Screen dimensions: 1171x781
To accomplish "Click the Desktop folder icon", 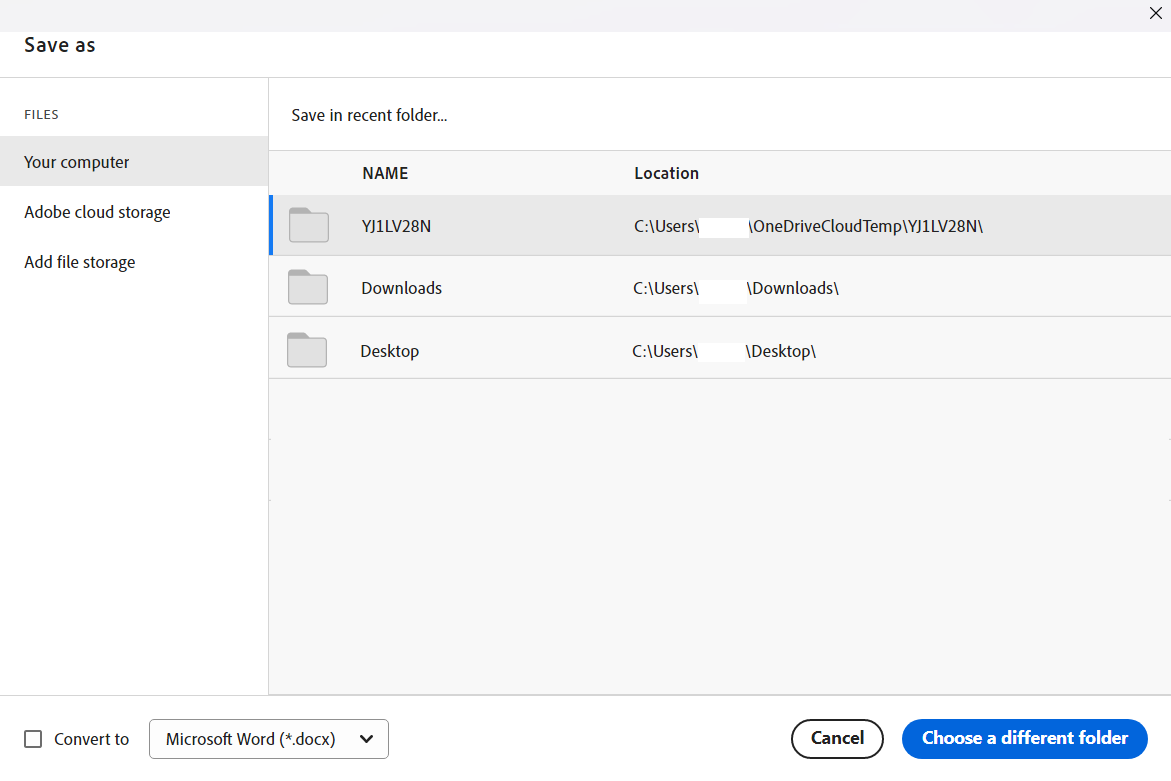I will pos(306,351).
